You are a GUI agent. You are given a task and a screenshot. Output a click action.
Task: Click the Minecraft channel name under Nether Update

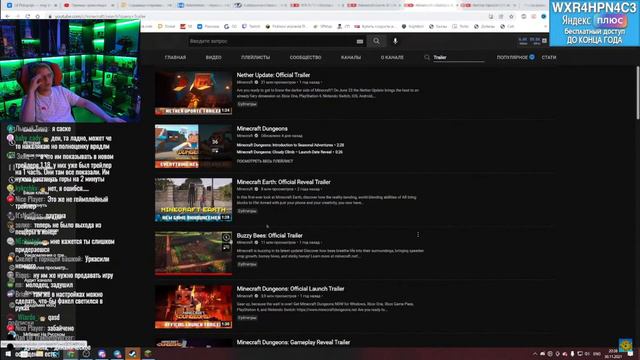point(244,82)
